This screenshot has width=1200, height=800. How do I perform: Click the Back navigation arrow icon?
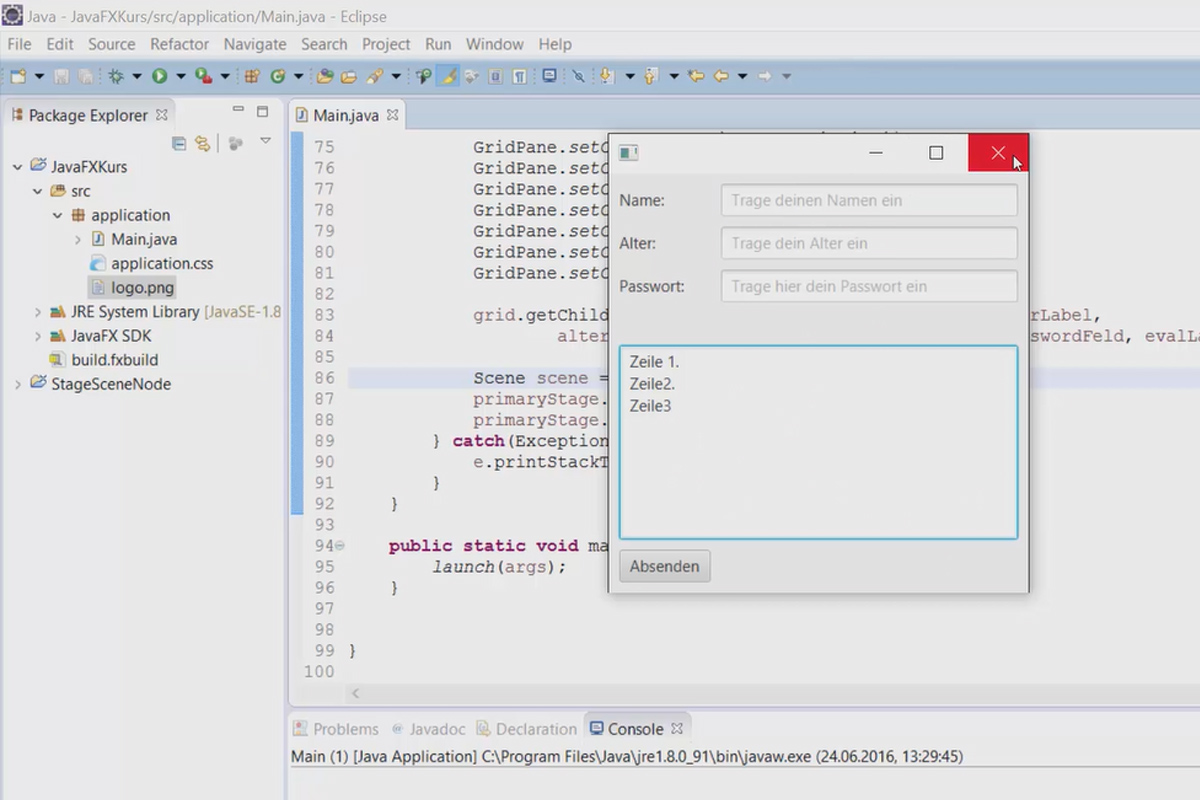point(720,76)
